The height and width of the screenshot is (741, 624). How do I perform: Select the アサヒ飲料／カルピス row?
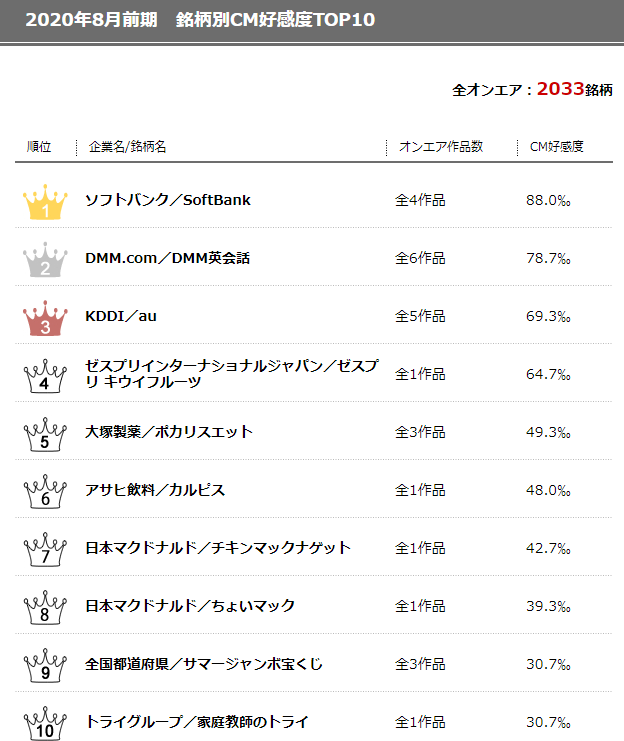point(313,490)
